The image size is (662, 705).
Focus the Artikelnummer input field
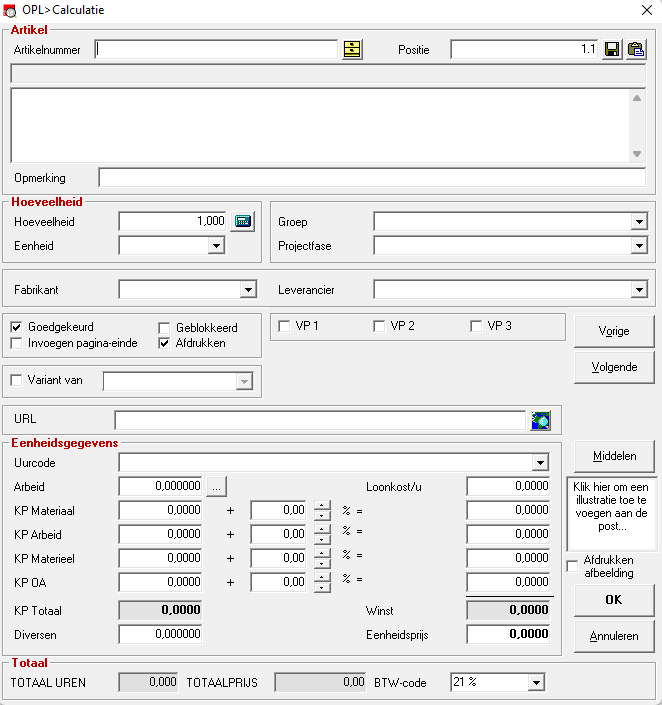point(216,49)
